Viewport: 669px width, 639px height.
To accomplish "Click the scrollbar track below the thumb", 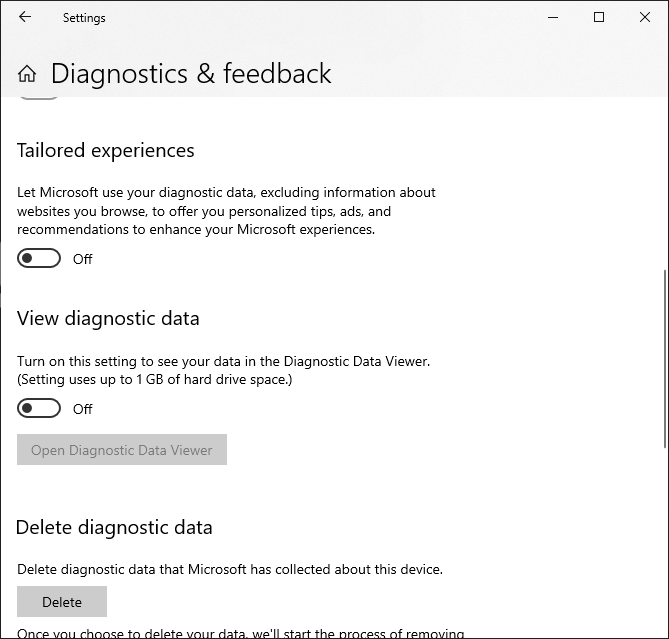I will (x=664, y=540).
